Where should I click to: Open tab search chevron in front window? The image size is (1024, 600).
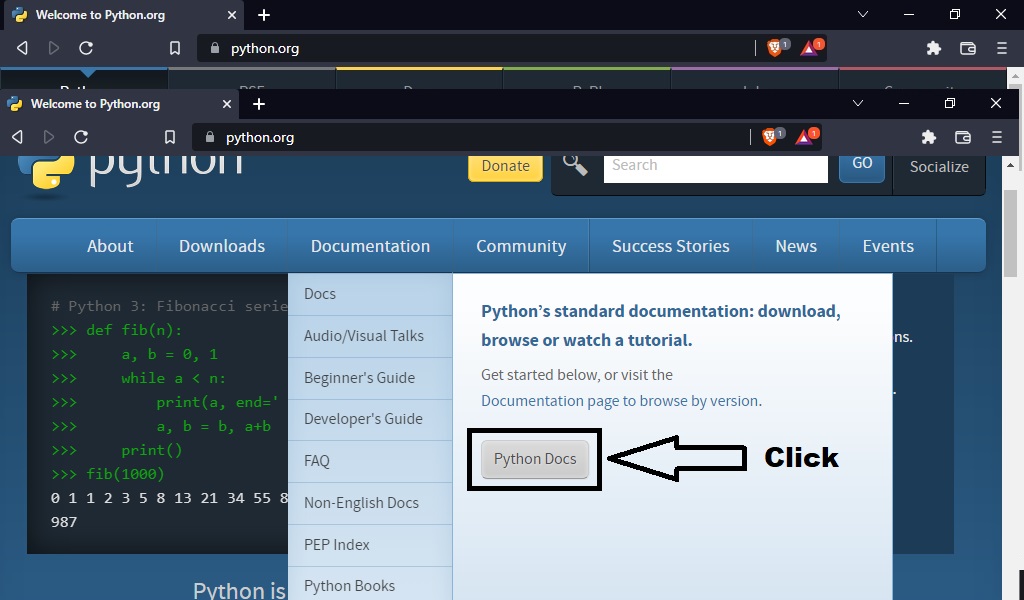coord(858,103)
